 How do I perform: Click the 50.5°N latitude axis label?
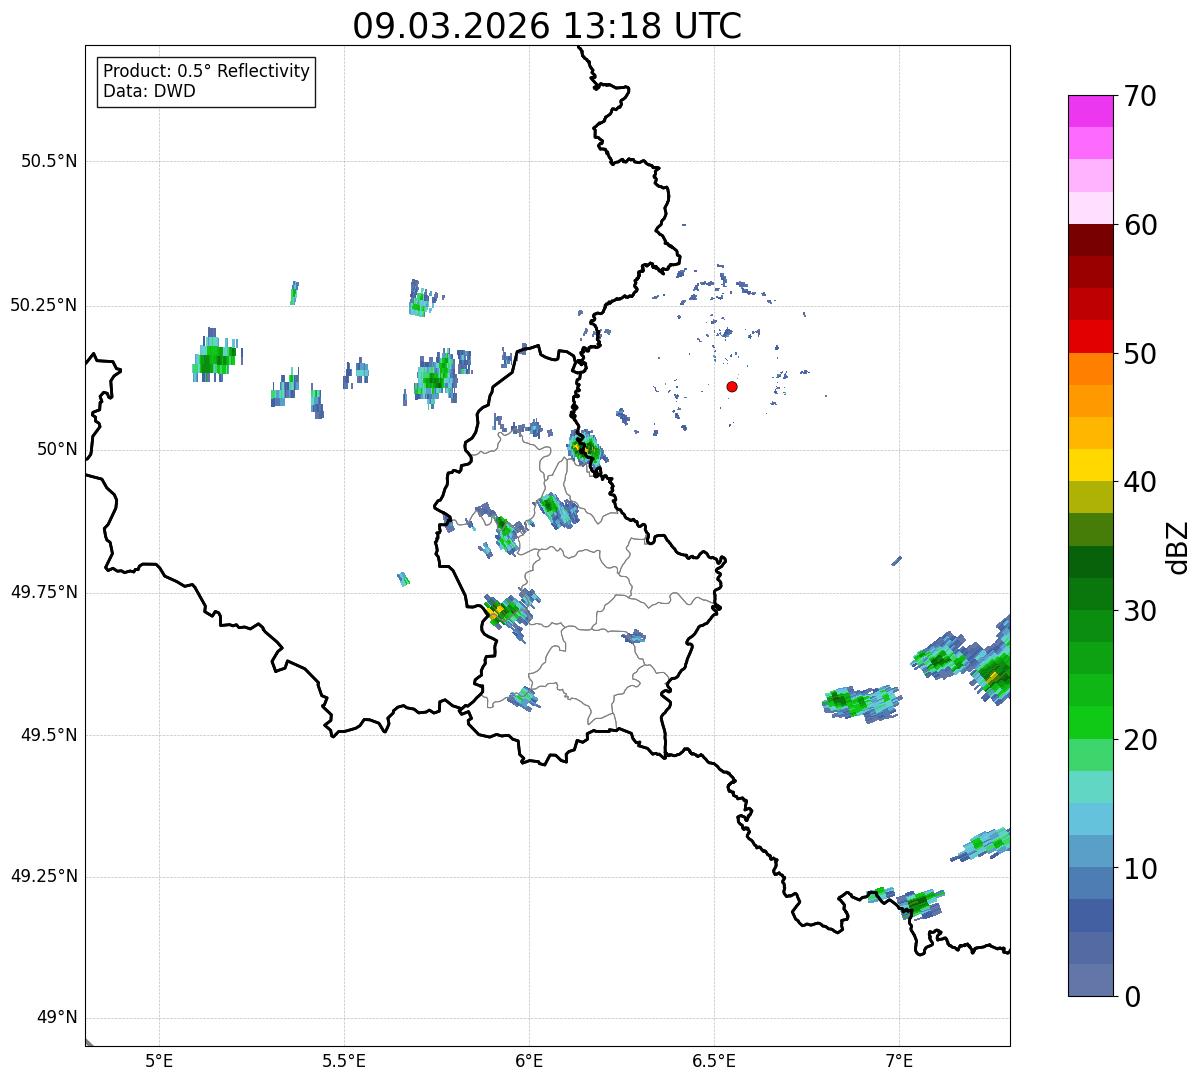(49, 161)
